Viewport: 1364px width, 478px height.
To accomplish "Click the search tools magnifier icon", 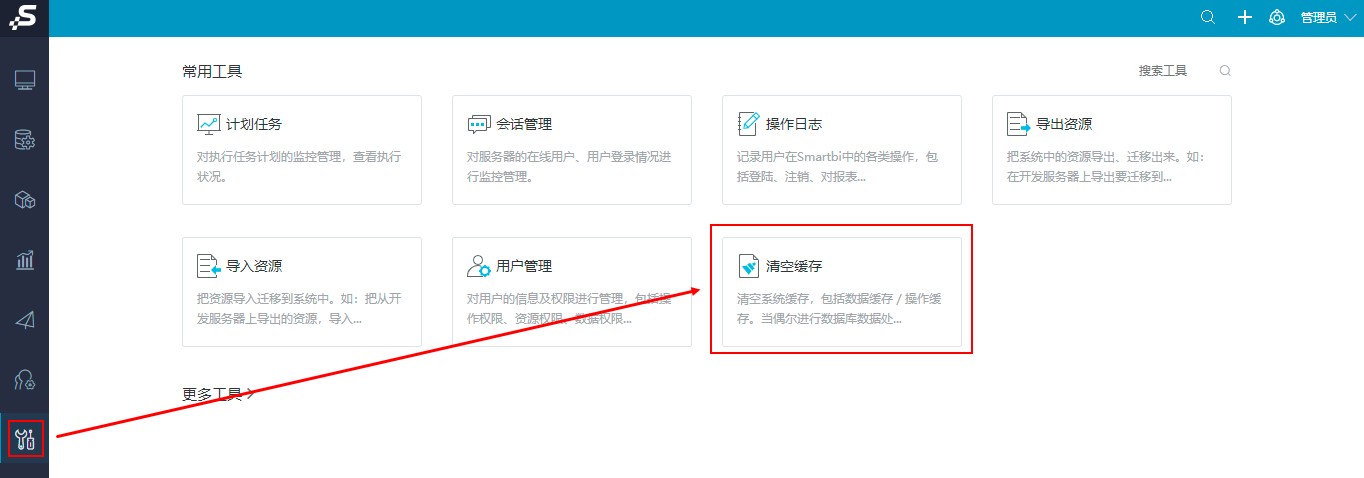I will (1225, 71).
